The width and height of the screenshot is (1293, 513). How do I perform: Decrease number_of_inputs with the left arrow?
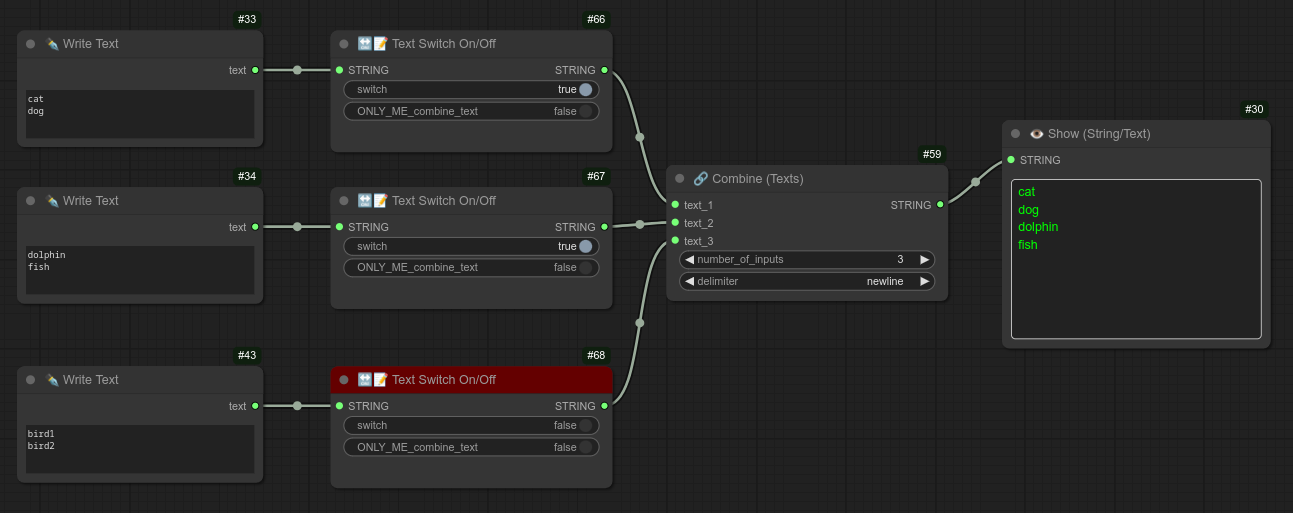pyautogui.click(x=689, y=260)
